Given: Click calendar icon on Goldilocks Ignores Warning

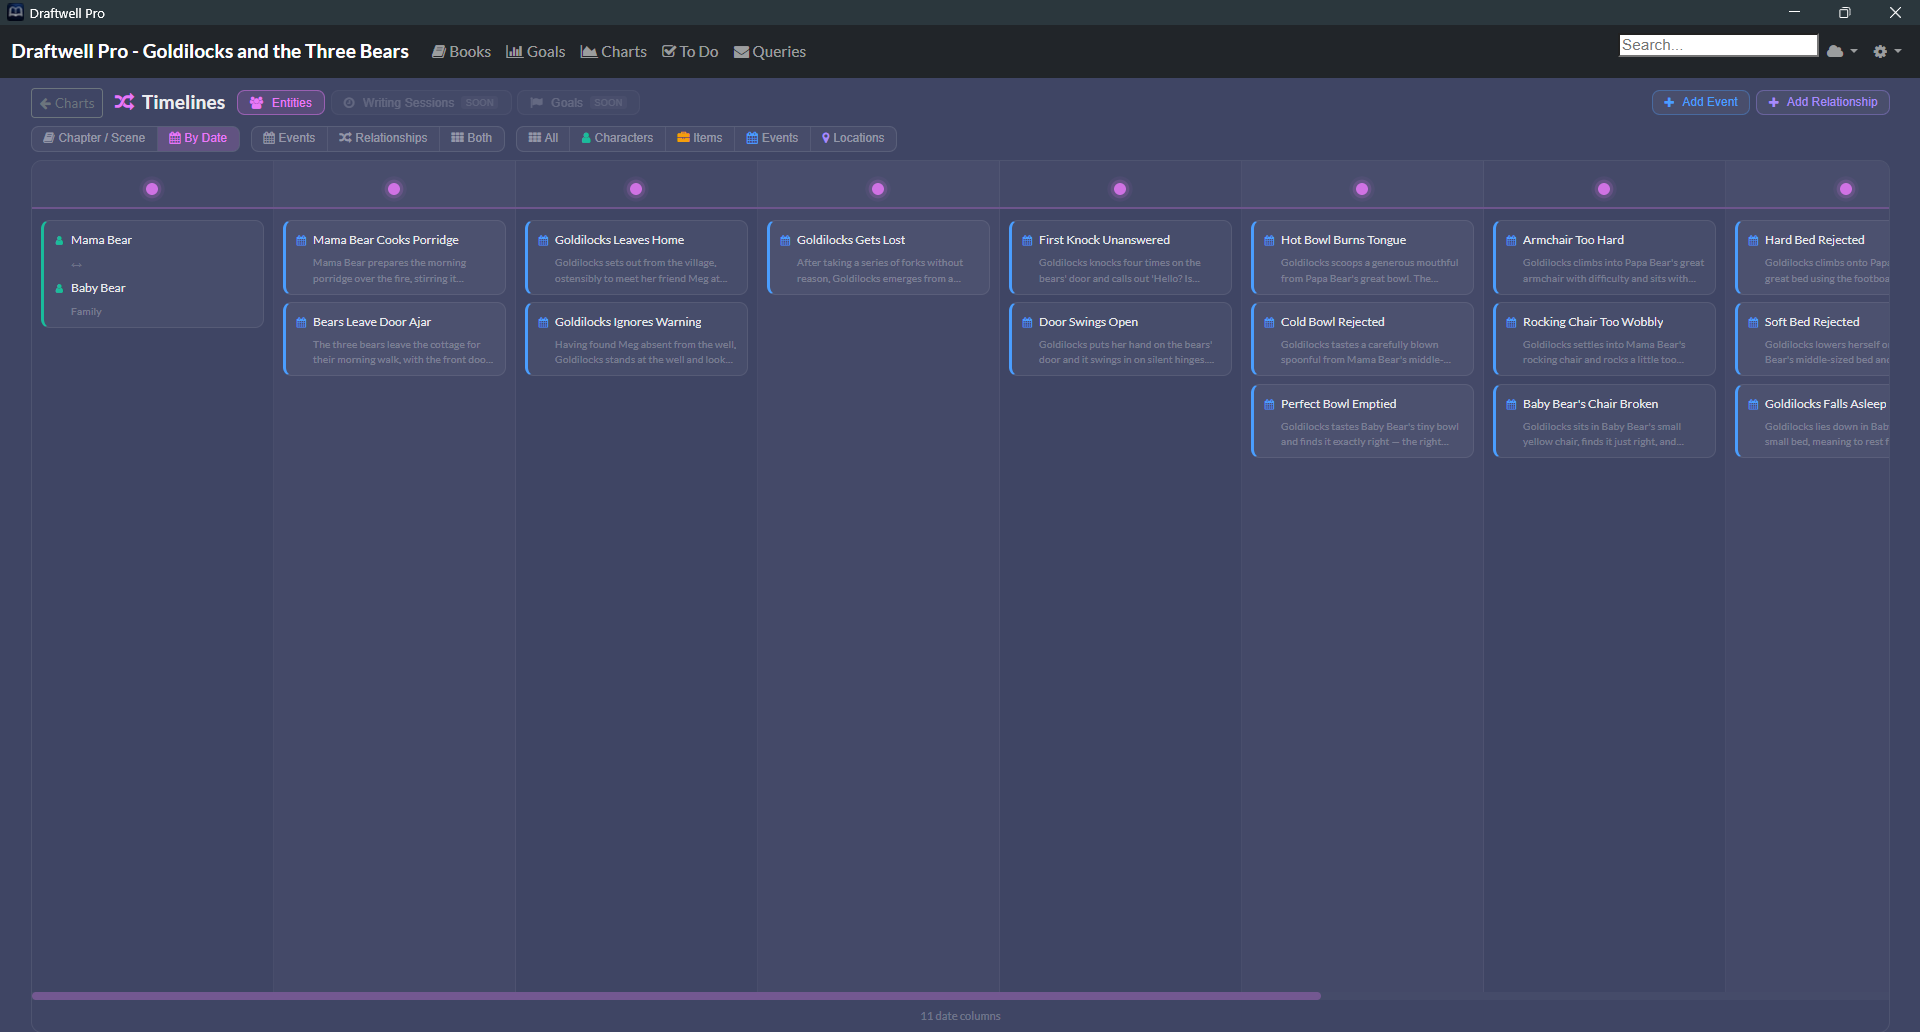Looking at the screenshot, I should (543, 322).
